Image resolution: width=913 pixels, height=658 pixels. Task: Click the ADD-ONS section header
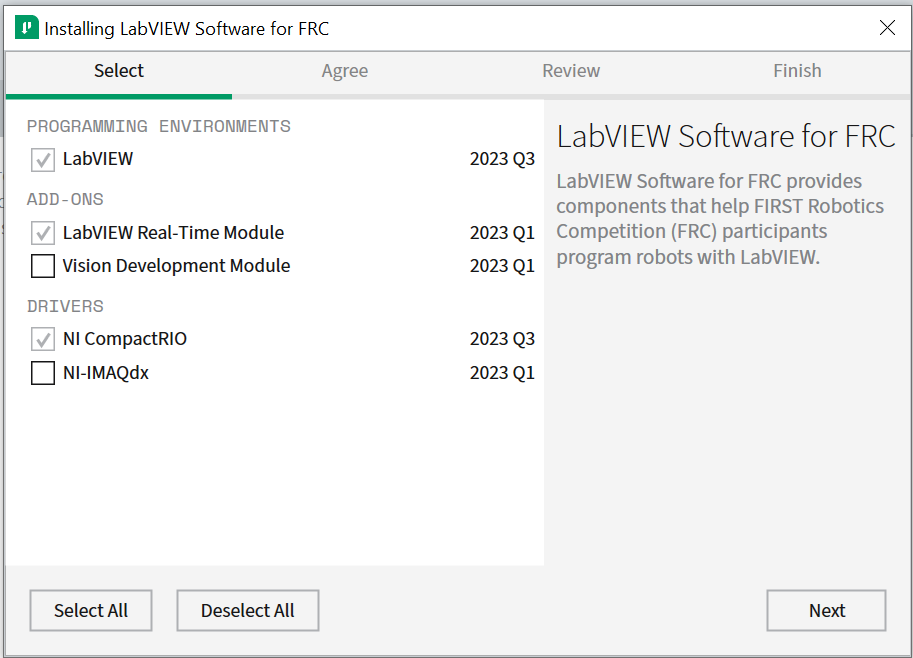[64, 199]
